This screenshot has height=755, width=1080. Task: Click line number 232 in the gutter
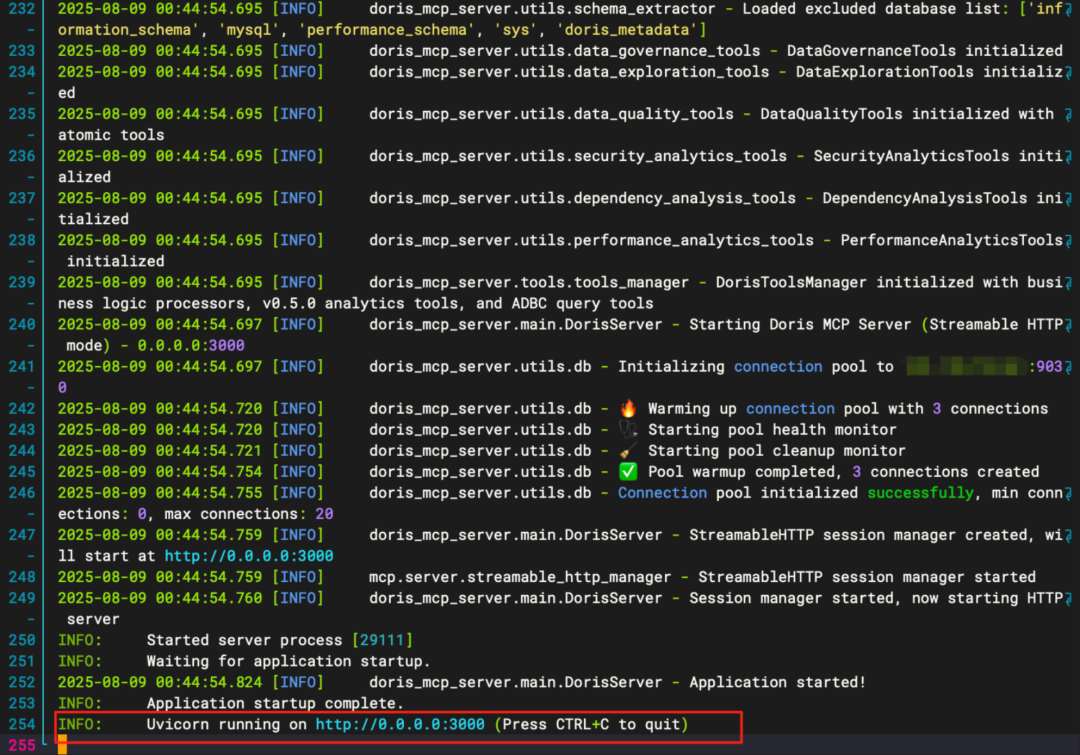[22, 9]
